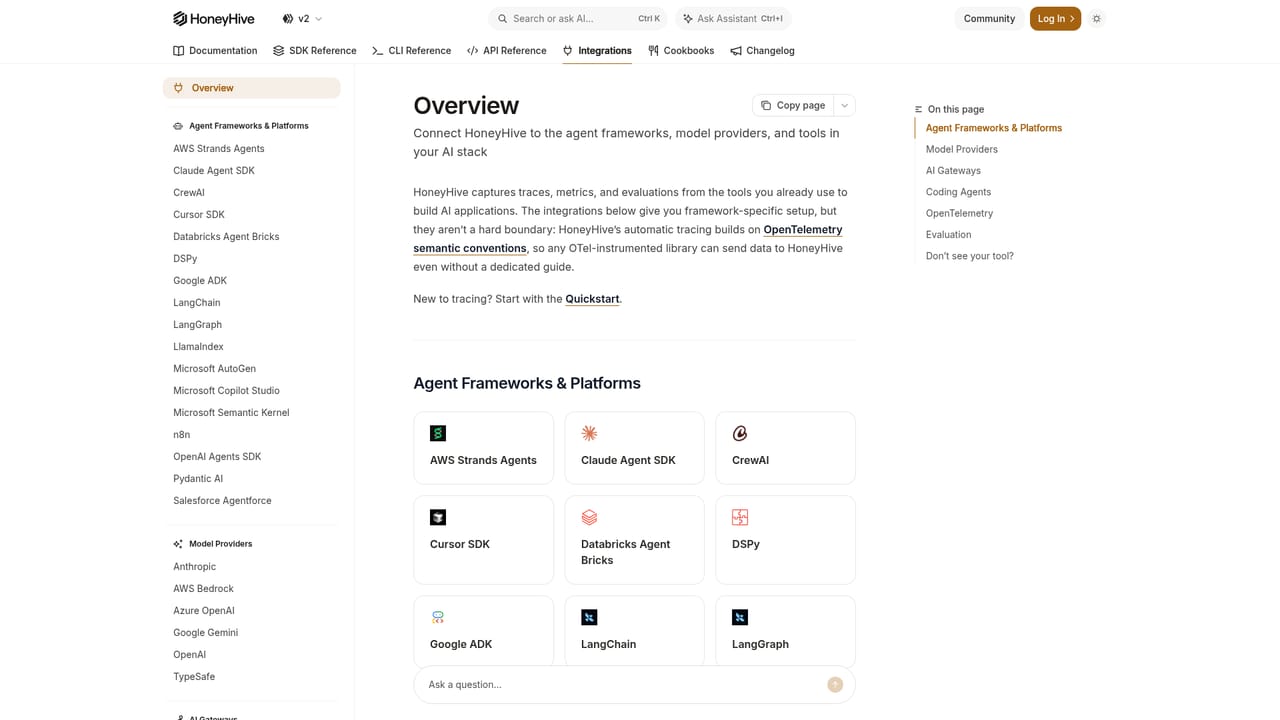
Task: Jump to Model Providers in On this page
Action: [x=961, y=149]
